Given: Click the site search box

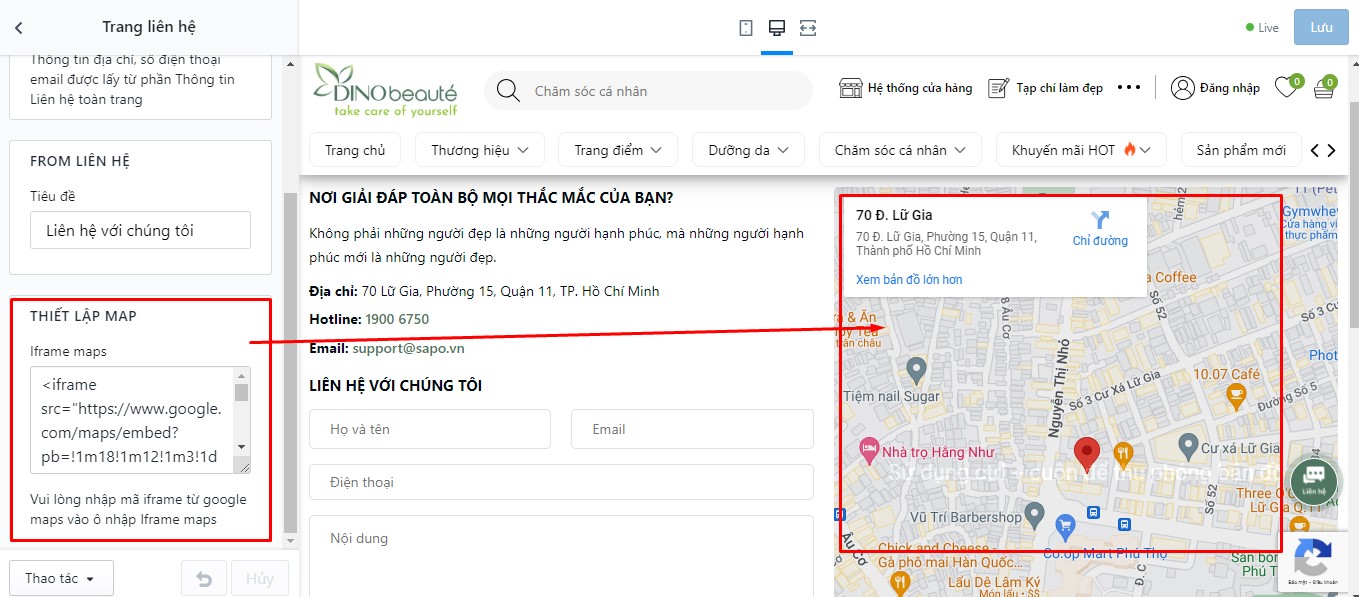Looking at the screenshot, I should coord(648,91).
